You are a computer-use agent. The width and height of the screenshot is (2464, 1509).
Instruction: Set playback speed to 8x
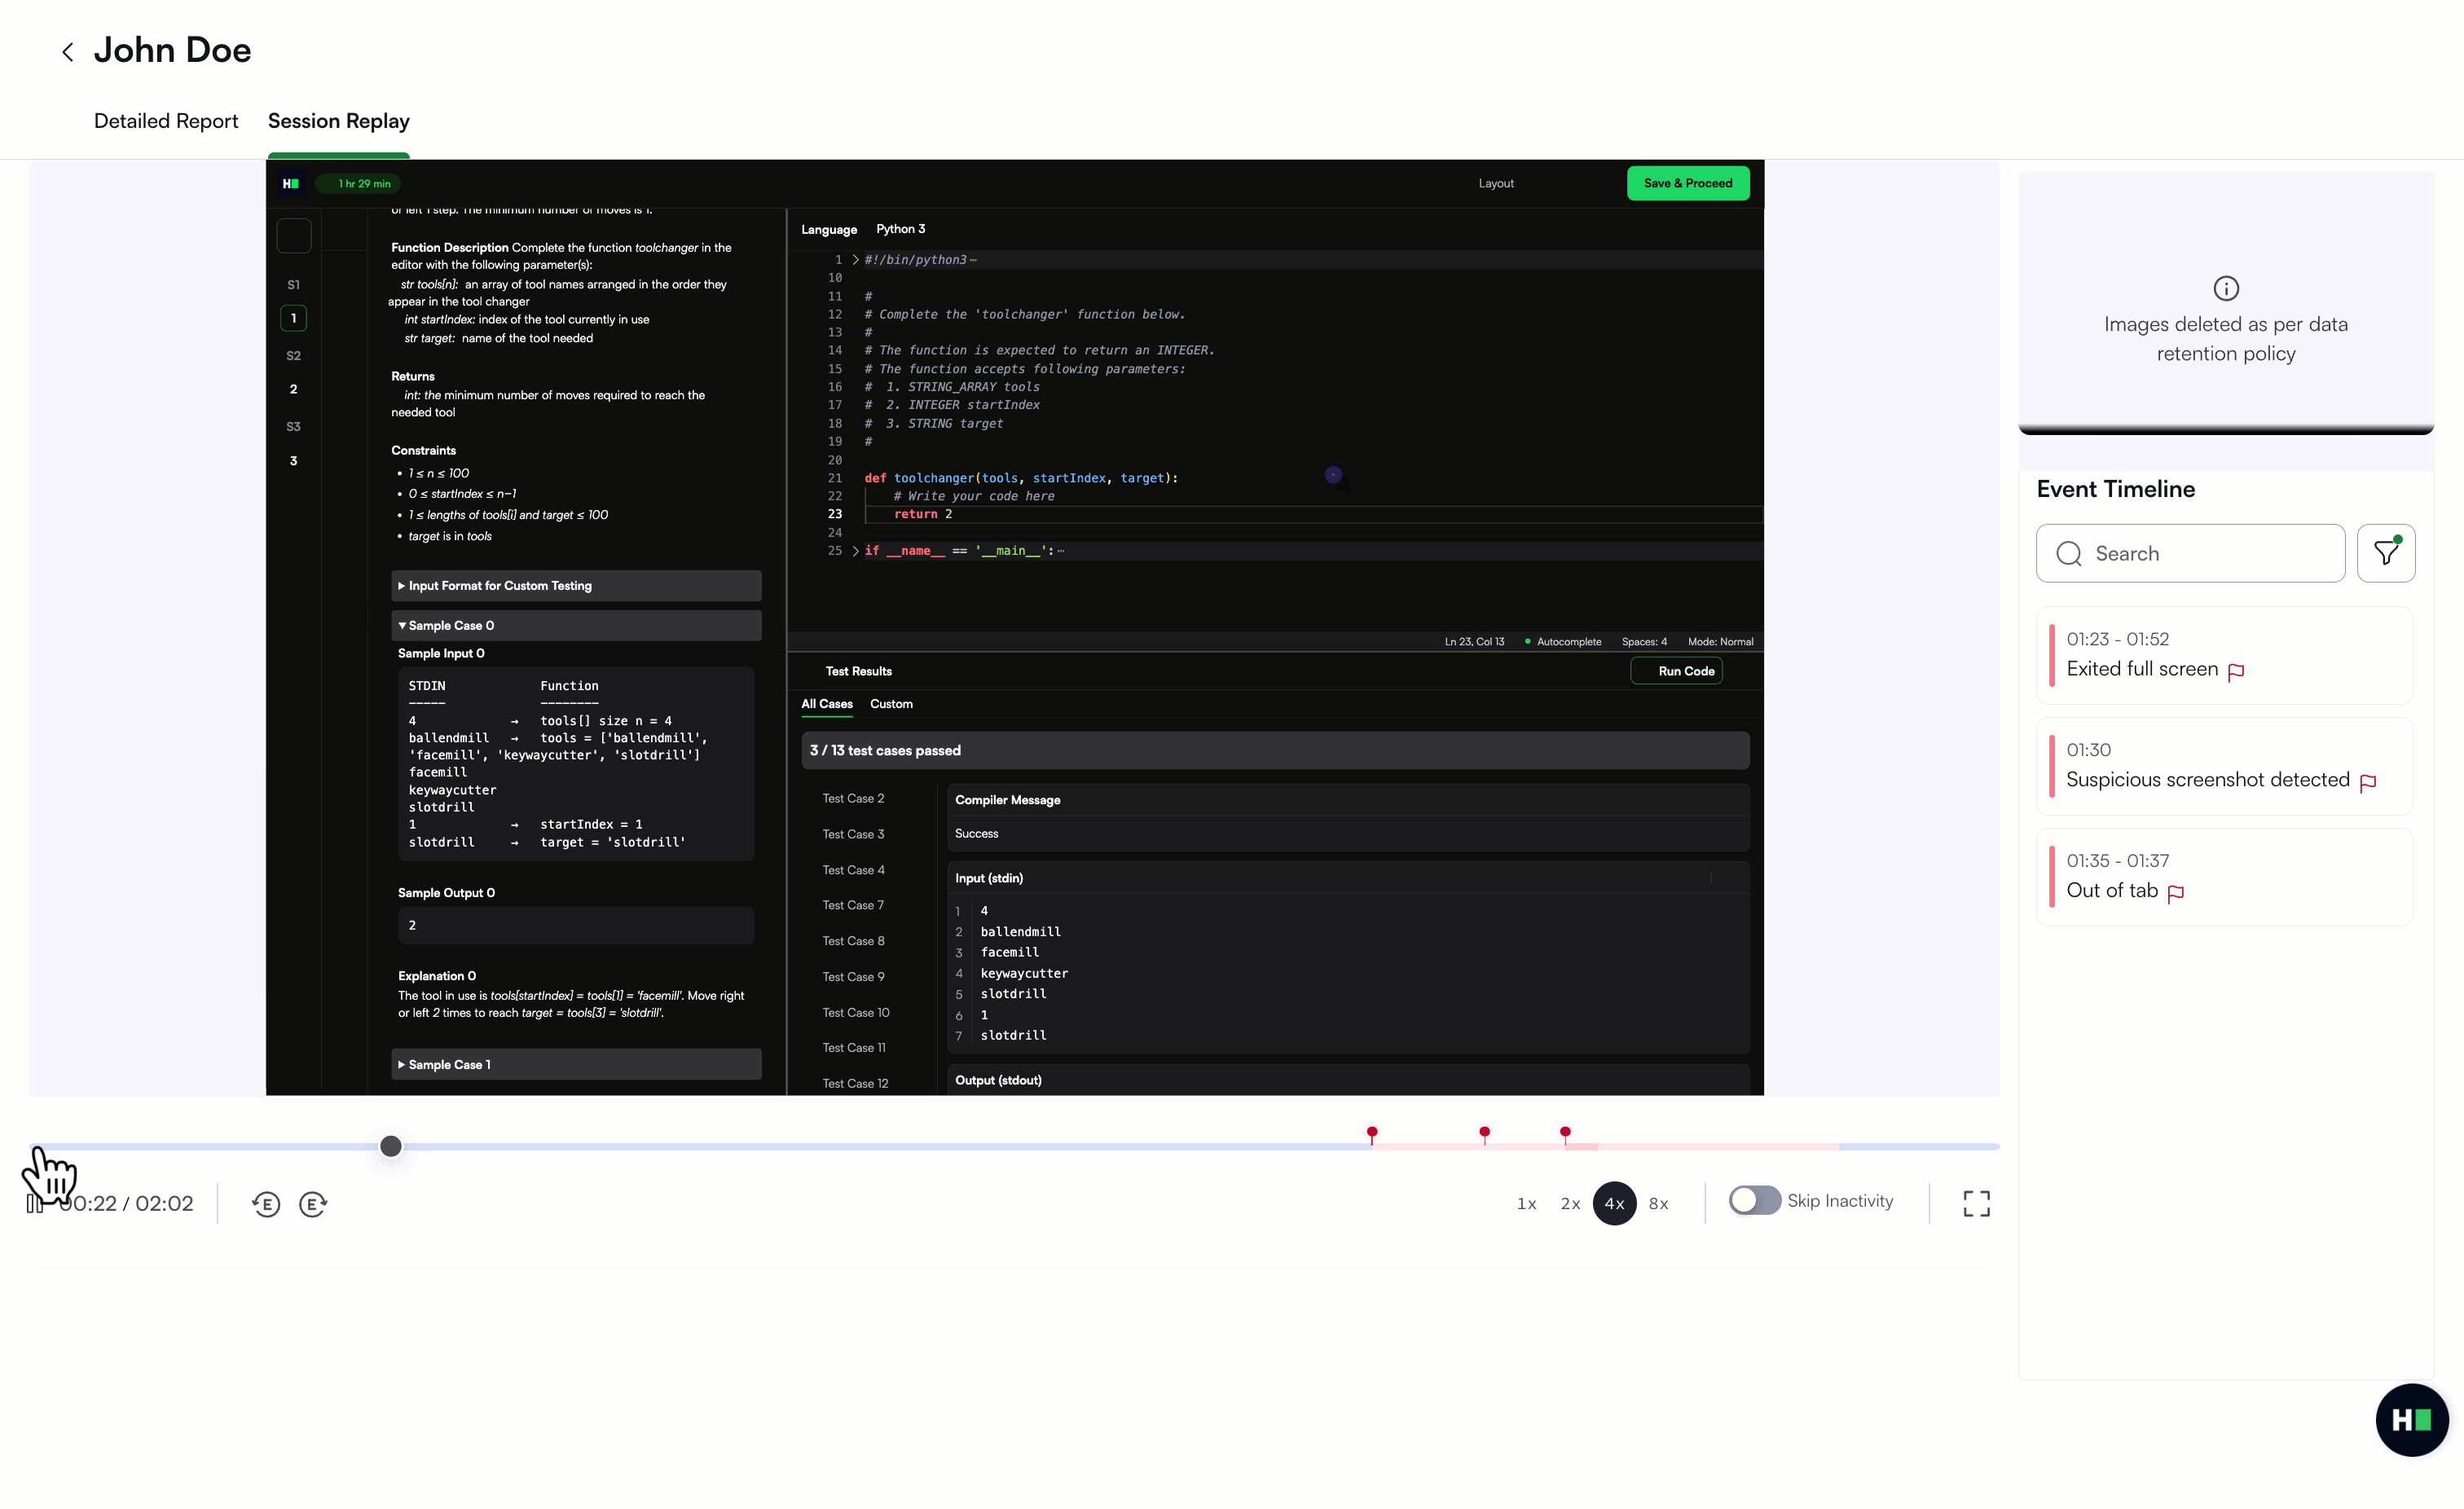click(1658, 1204)
